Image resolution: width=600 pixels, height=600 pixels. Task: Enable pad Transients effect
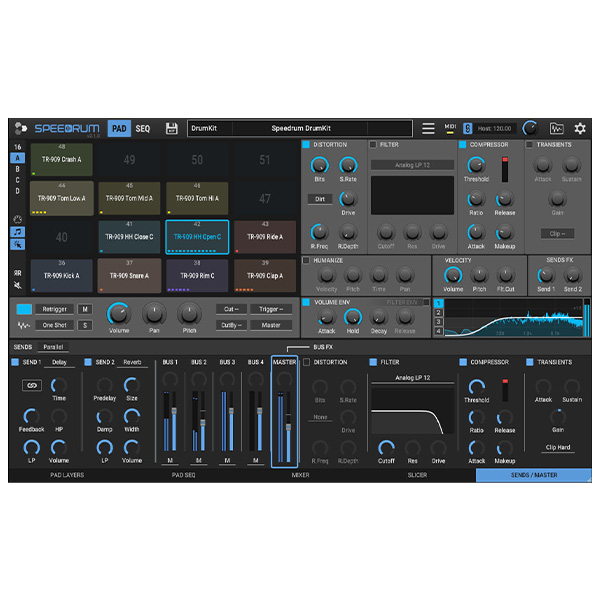(x=529, y=145)
